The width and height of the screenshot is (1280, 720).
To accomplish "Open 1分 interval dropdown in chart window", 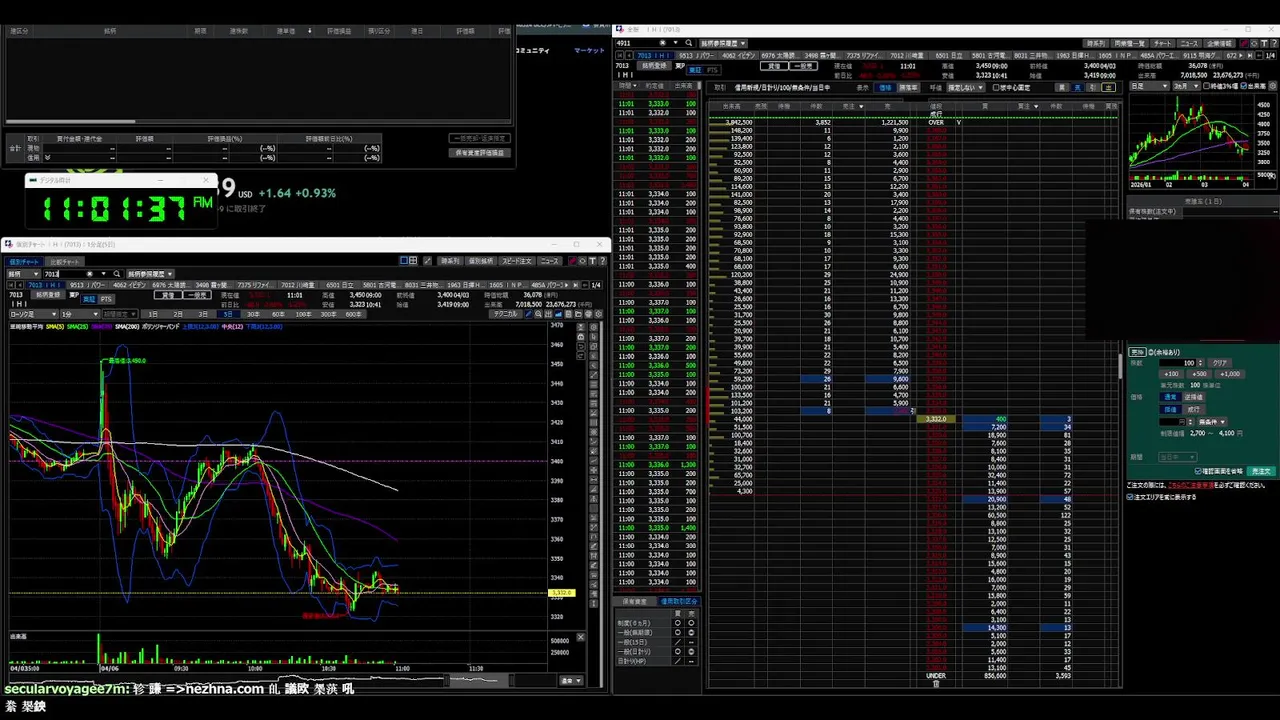I will (x=79, y=314).
